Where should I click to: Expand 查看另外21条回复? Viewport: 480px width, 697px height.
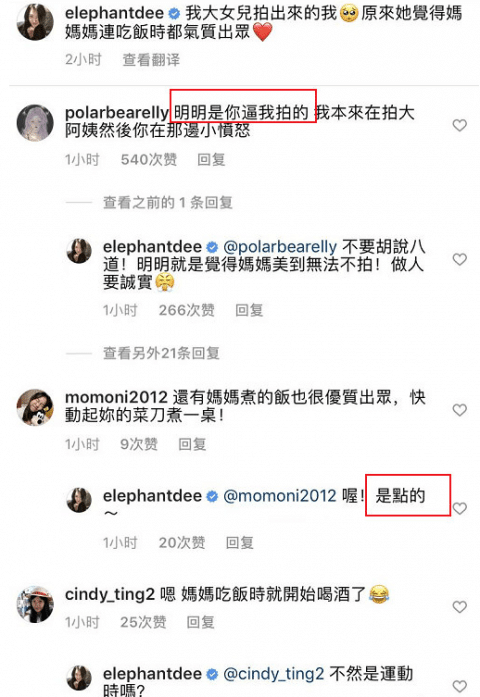click(161, 353)
